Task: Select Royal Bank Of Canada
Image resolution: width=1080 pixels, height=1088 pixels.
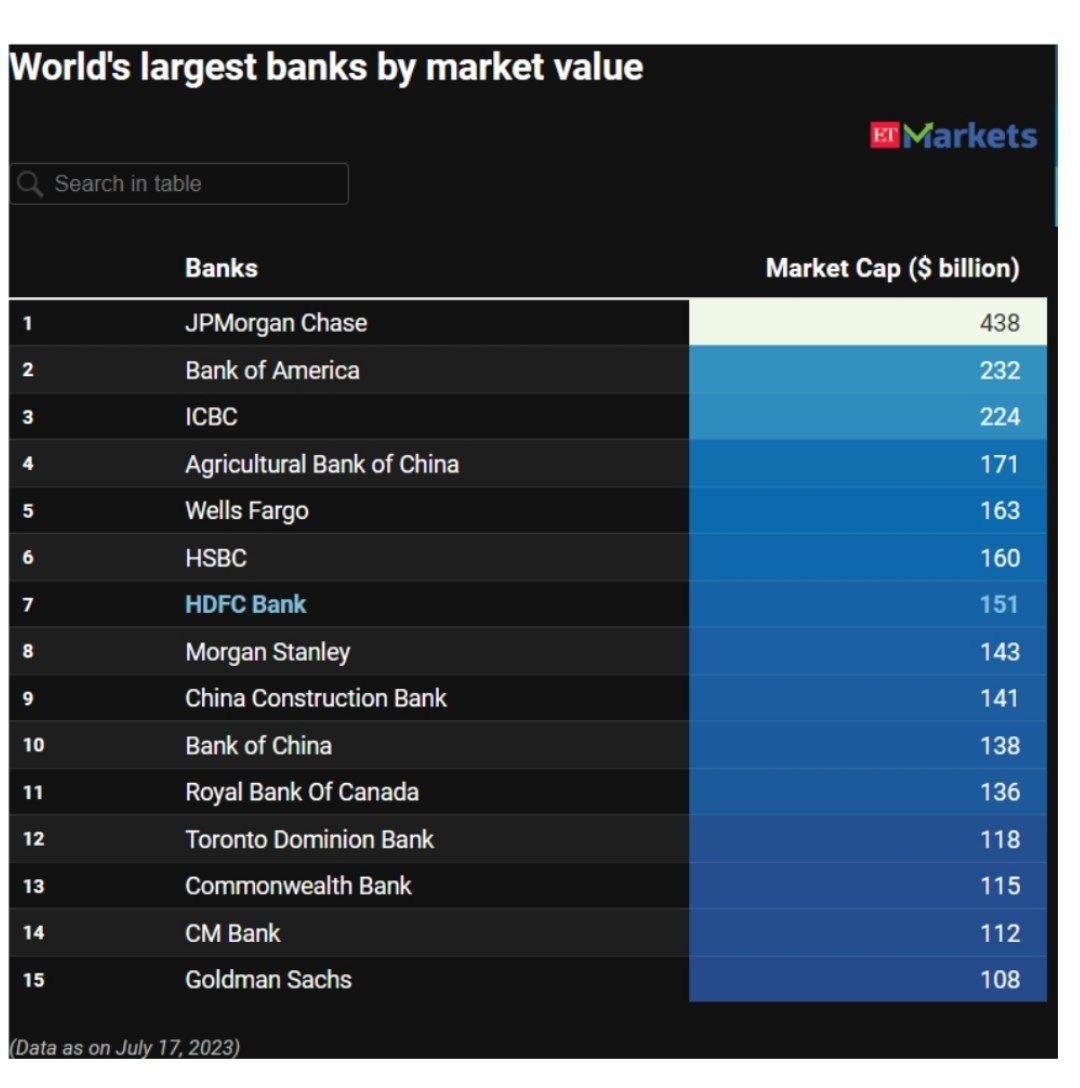Action: pos(302,792)
